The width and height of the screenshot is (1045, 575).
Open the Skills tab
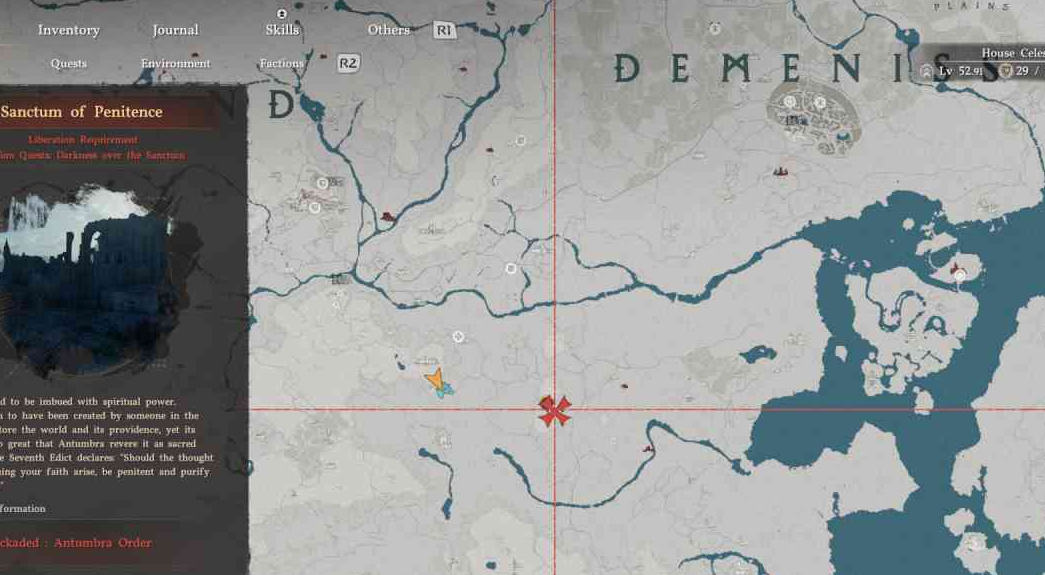[x=282, y=30]
